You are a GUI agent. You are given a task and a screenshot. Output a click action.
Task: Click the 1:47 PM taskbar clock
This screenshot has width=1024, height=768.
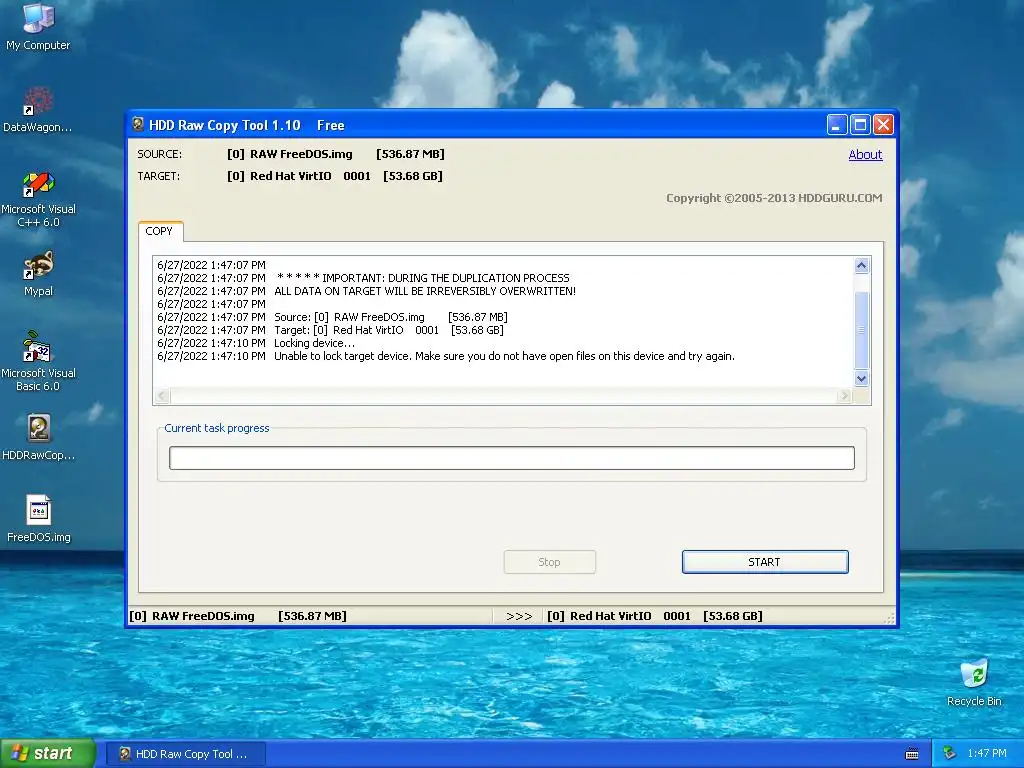[987, 754]
